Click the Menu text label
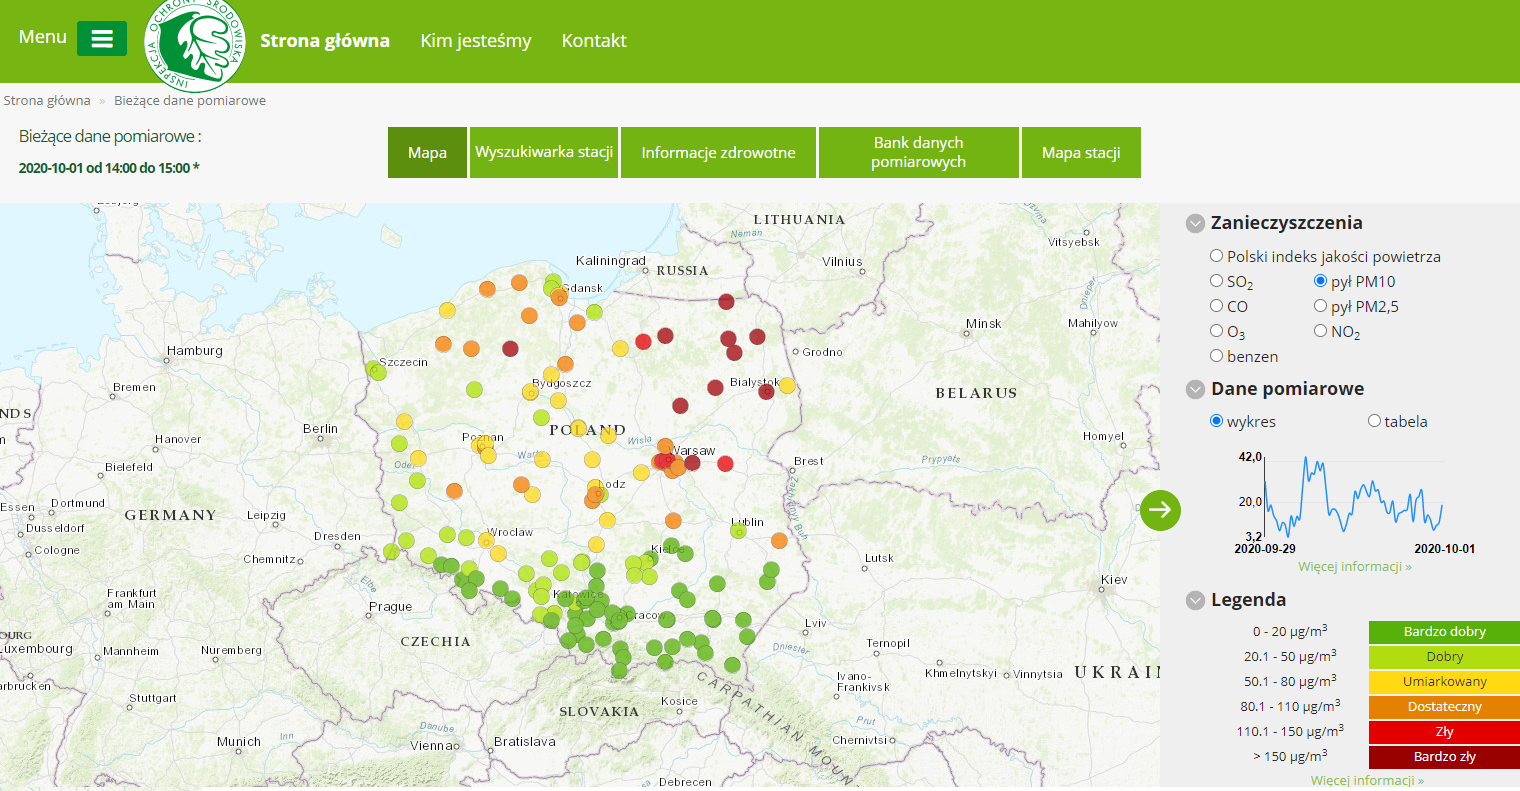Viewport: 1520px width, 791px height. click(42, 37)
